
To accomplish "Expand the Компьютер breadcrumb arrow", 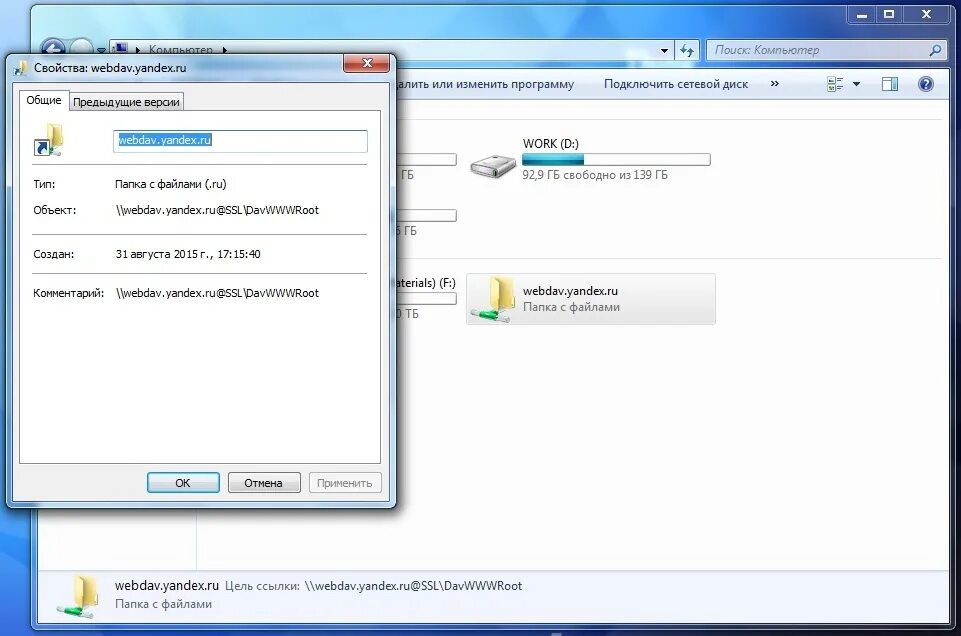I will 224,50.
